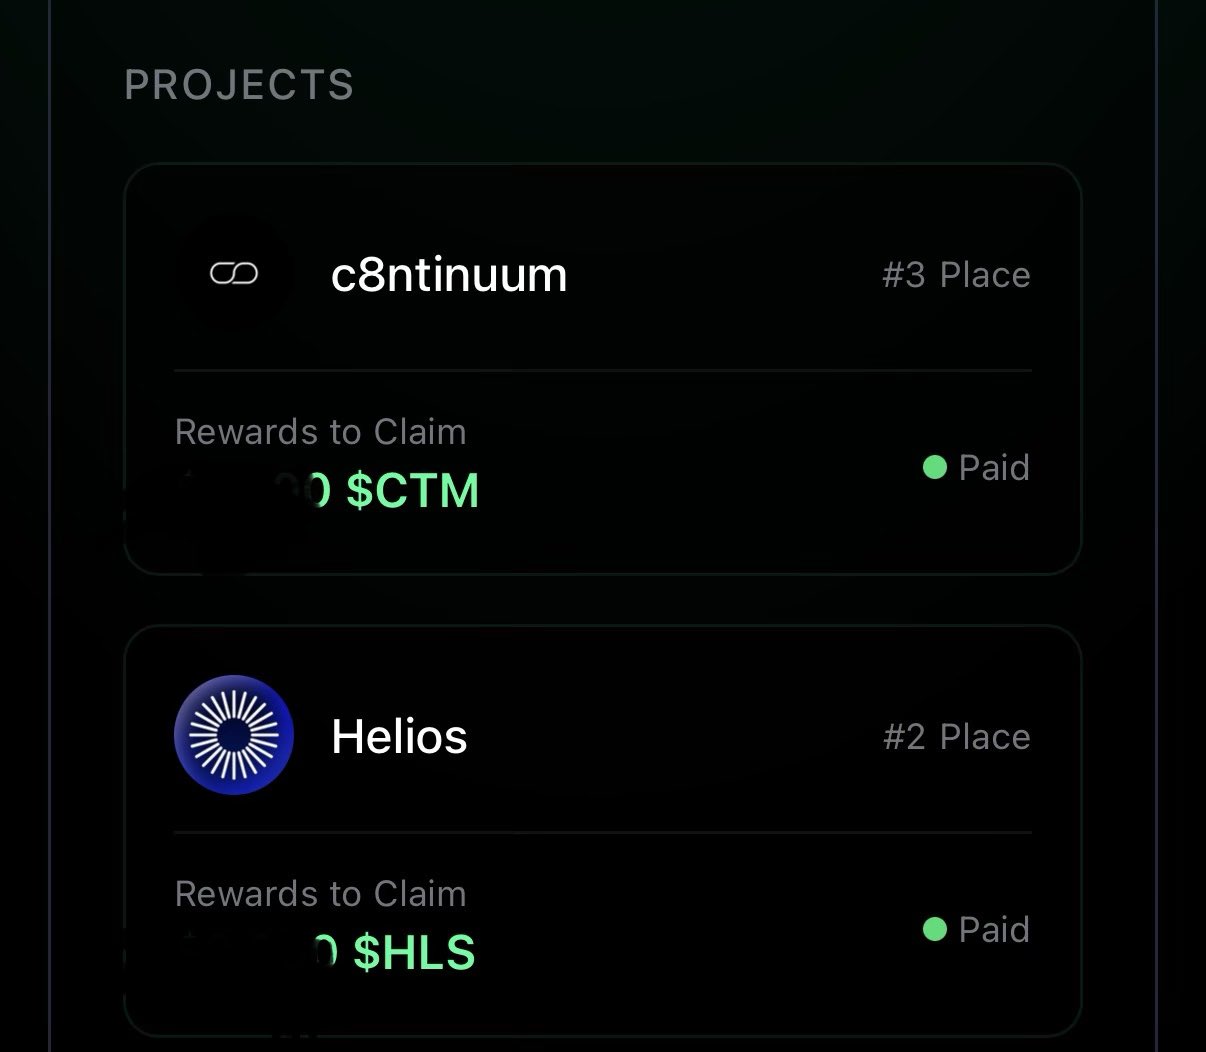Screen dimensions: 1206x1052
Task: Click the Helios sunburst logo
Action: coord(234,735)
